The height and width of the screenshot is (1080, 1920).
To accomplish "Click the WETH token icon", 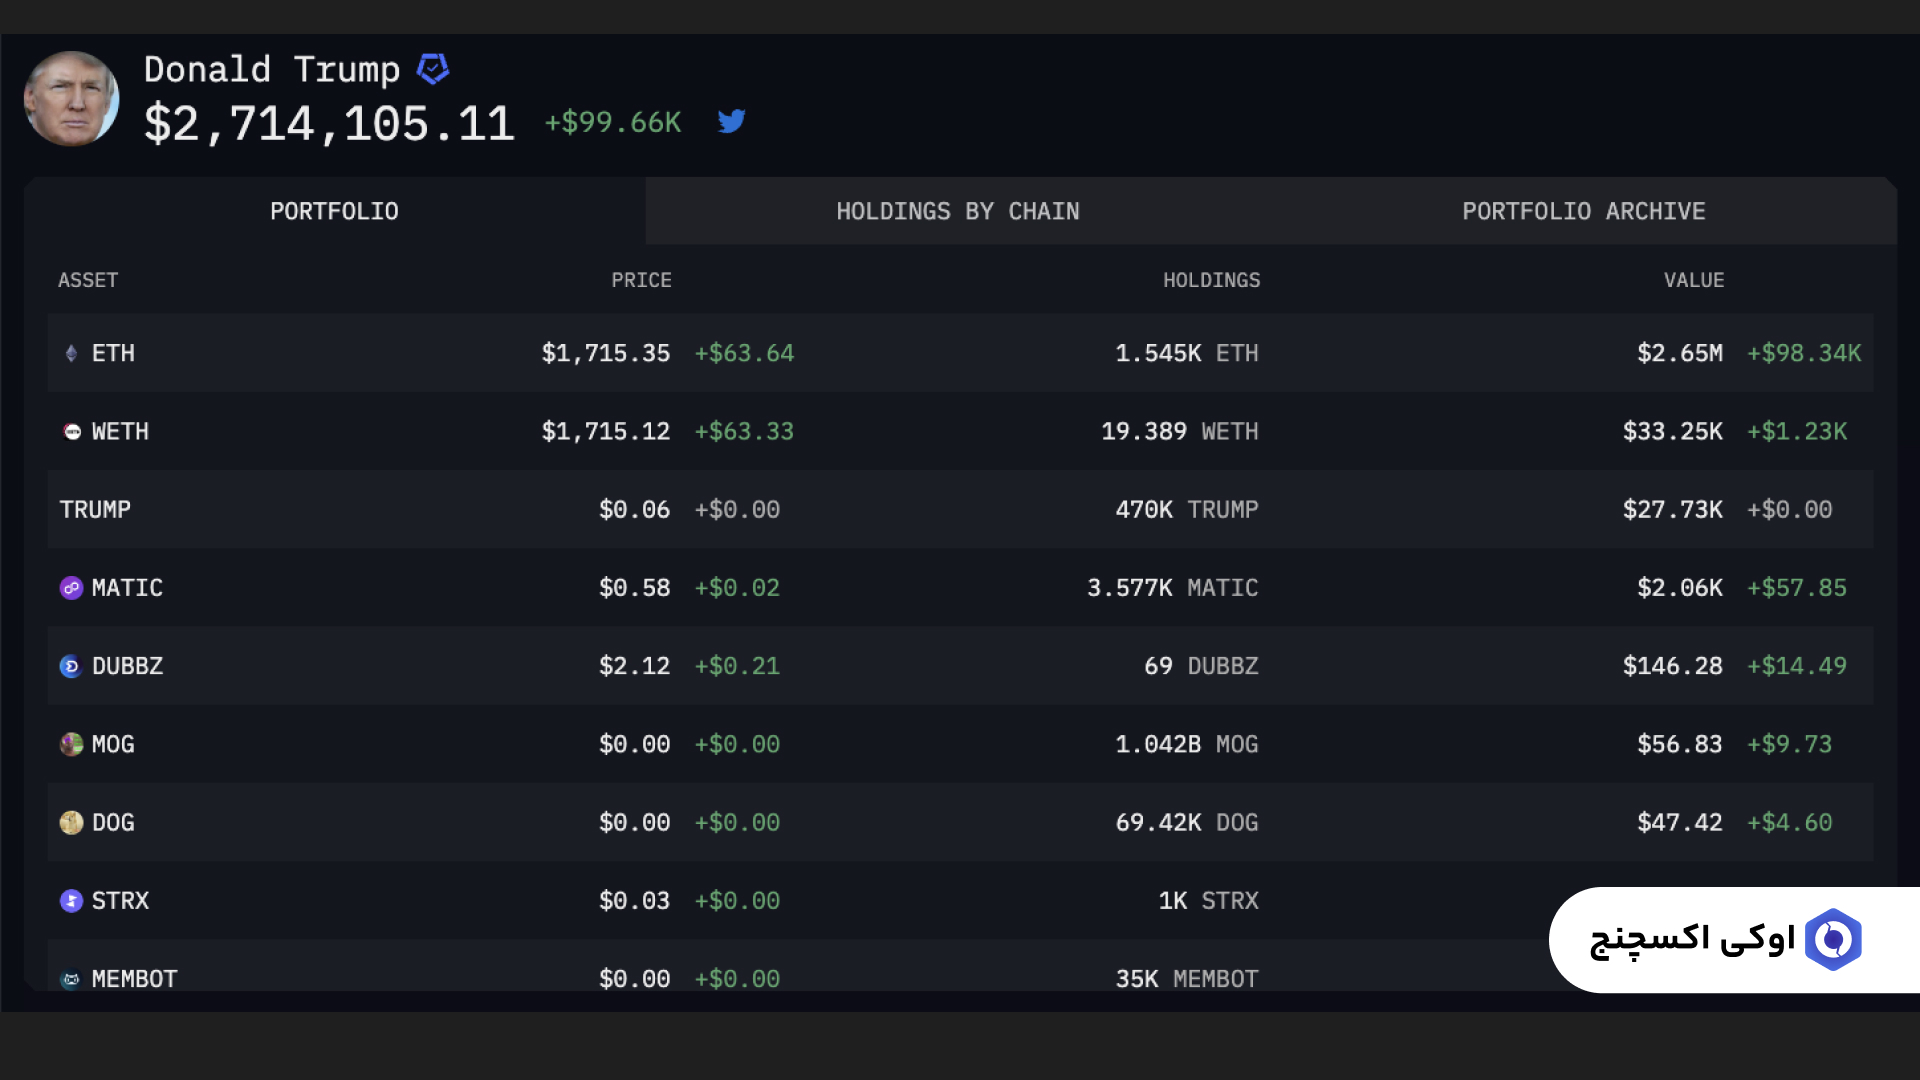I will point(72,431).
